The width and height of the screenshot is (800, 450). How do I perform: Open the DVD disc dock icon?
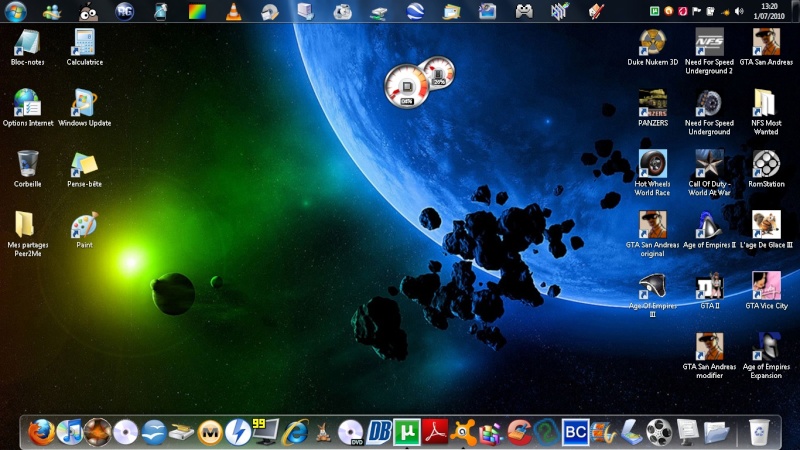pyautogui.click(x=351, y=432)
